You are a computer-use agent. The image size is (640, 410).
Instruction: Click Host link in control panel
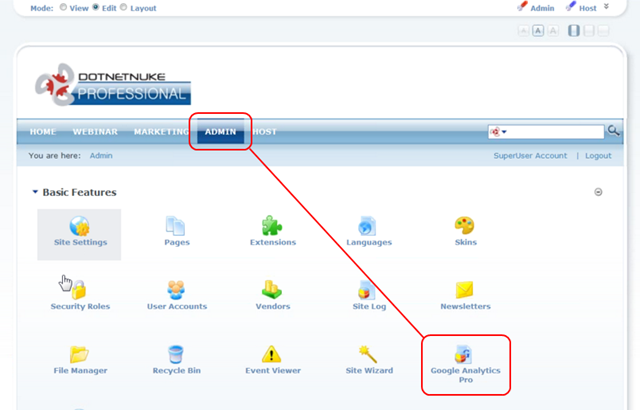click(x=588, y=8)
